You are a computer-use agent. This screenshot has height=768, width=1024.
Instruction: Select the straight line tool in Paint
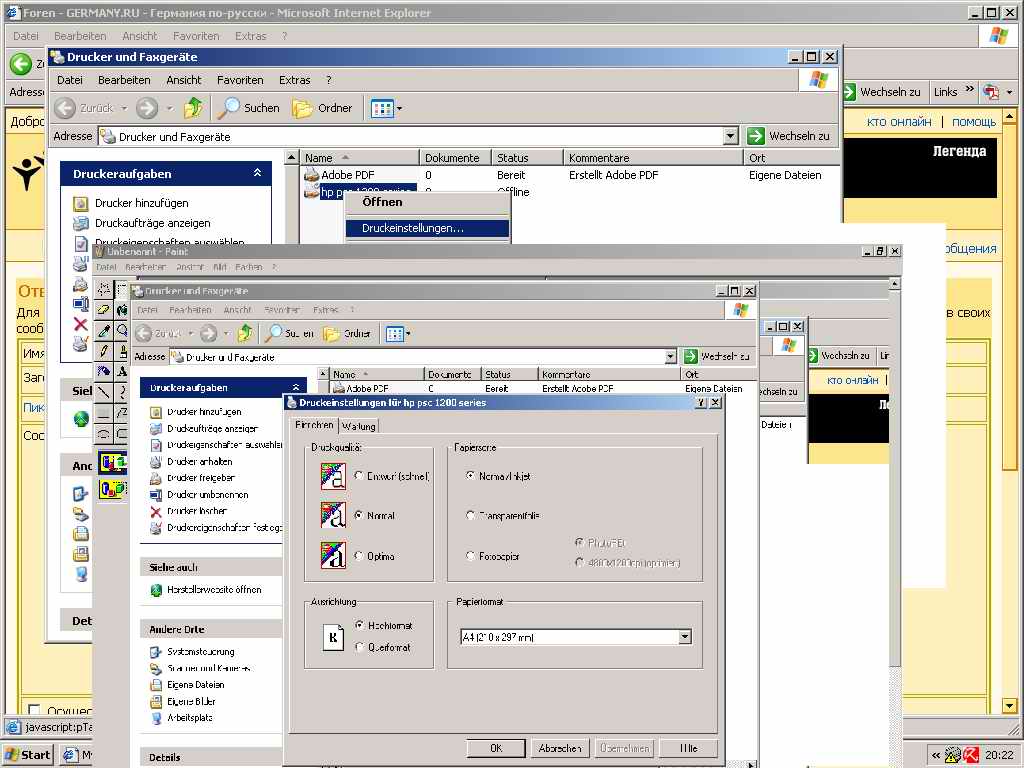click(x=104, y=392)
